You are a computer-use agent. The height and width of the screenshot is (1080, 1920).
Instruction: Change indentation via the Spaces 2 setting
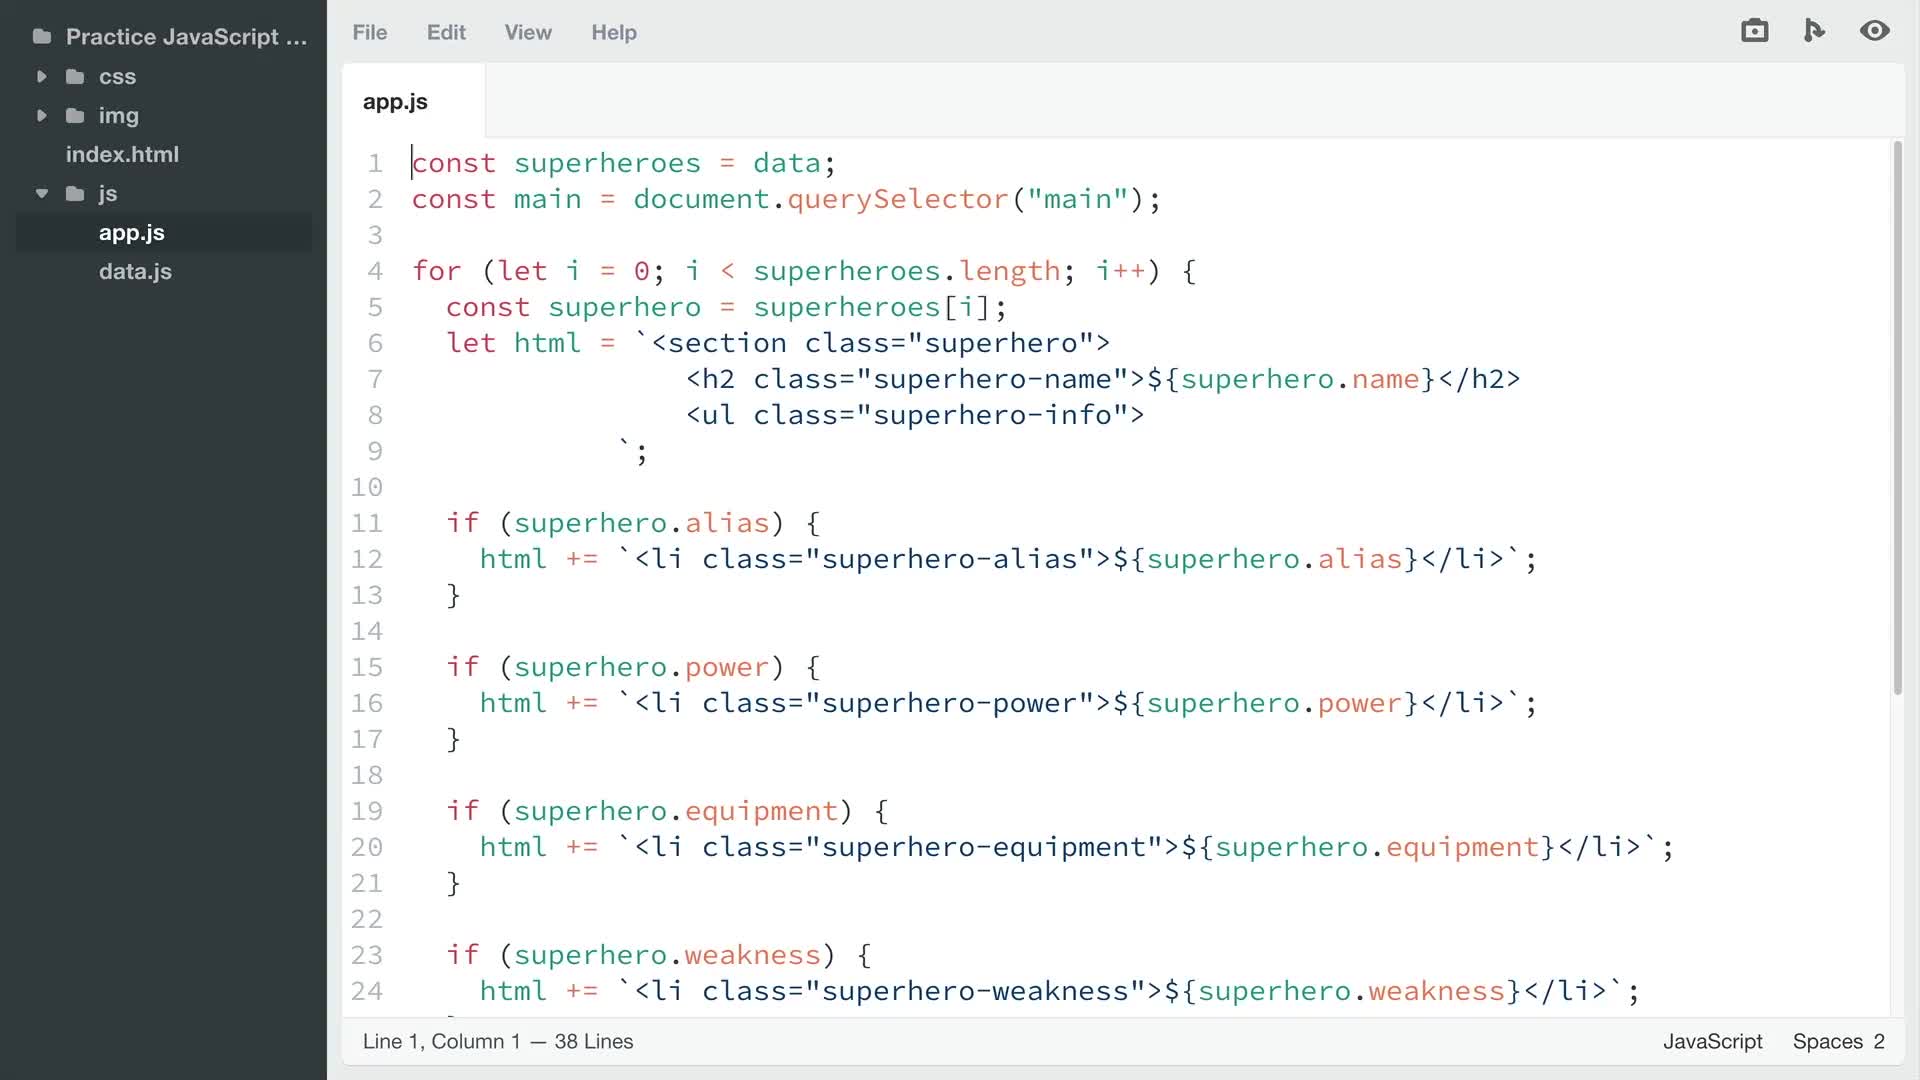[x=1839, y=1041]
